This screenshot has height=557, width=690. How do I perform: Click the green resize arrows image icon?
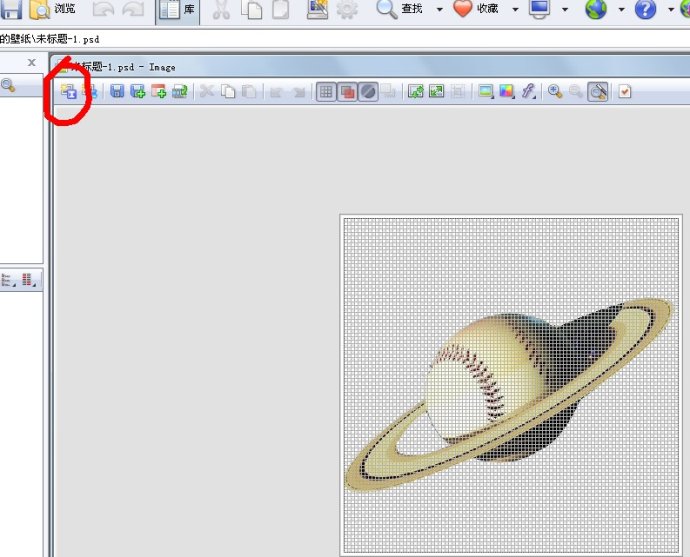click(437, 92)
